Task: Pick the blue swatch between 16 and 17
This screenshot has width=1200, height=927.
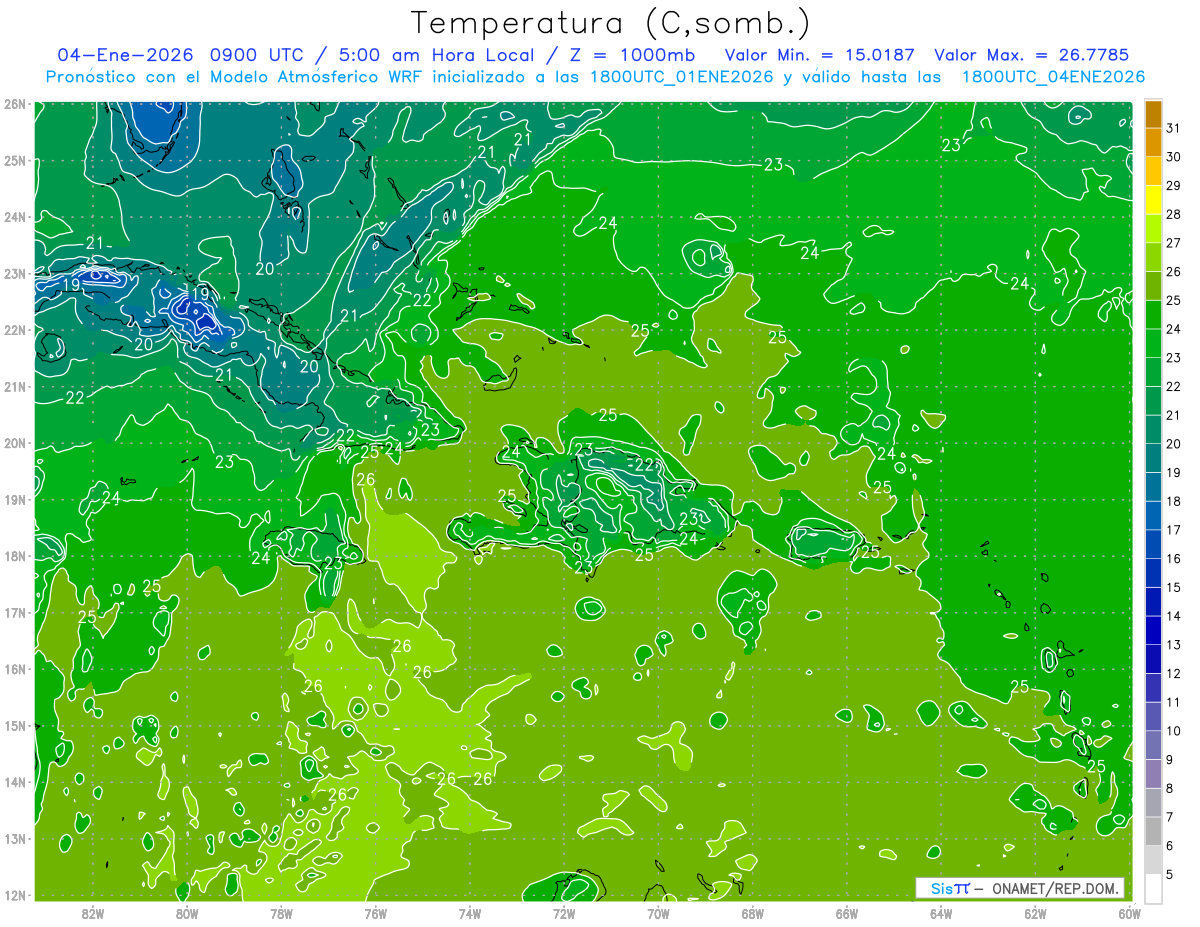Action: click(1153, 545)
